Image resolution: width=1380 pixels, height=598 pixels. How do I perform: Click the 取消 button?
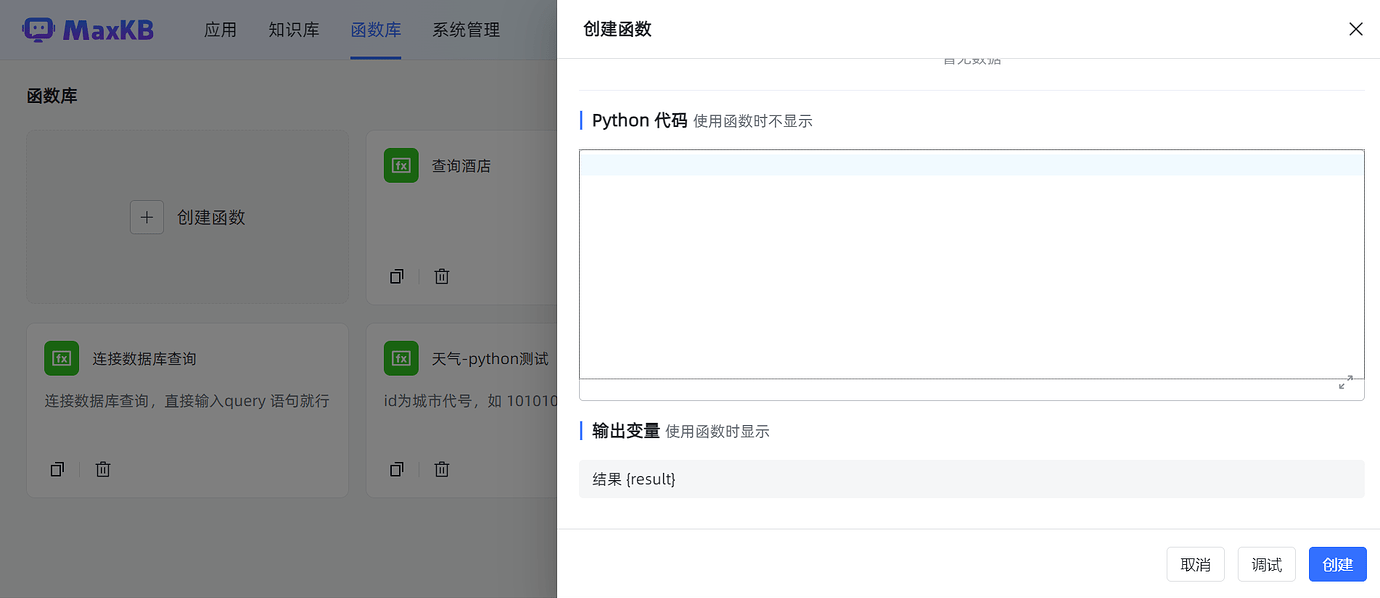click(x=1196, y=564)
